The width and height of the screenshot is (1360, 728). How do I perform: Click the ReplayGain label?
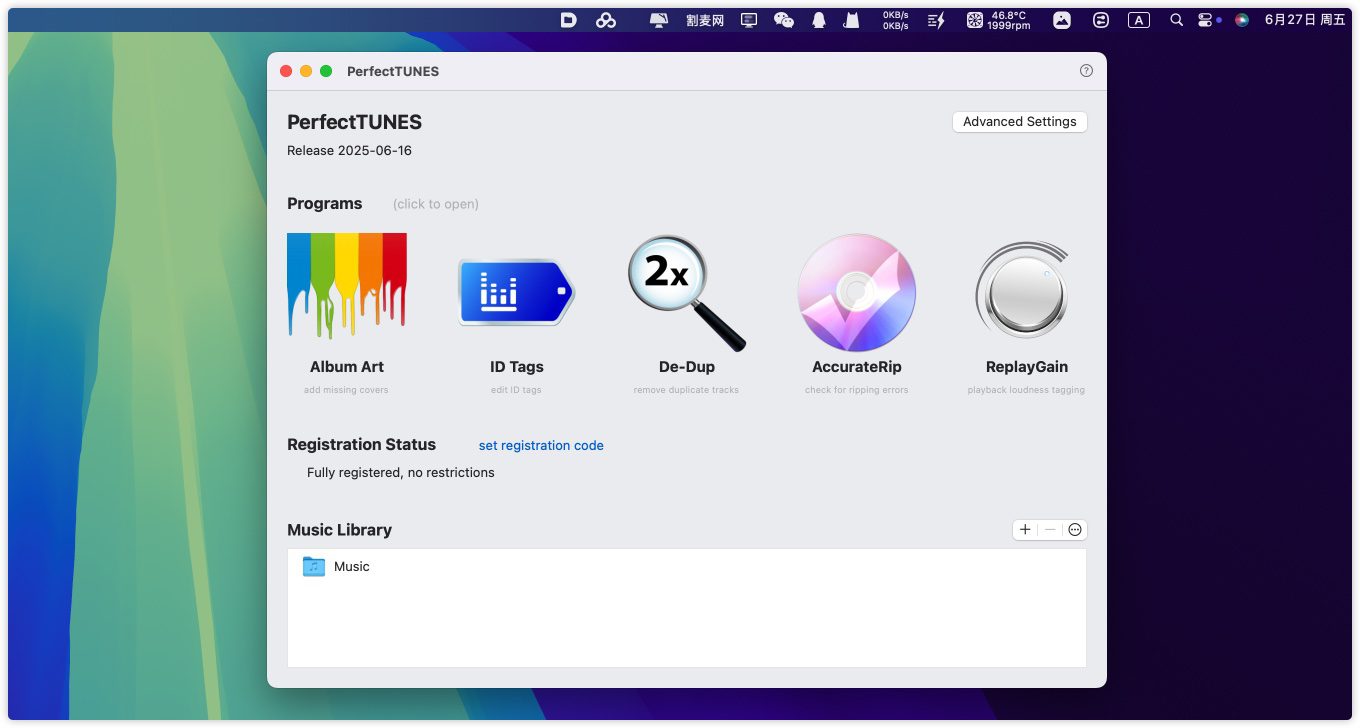[1027, 367]
